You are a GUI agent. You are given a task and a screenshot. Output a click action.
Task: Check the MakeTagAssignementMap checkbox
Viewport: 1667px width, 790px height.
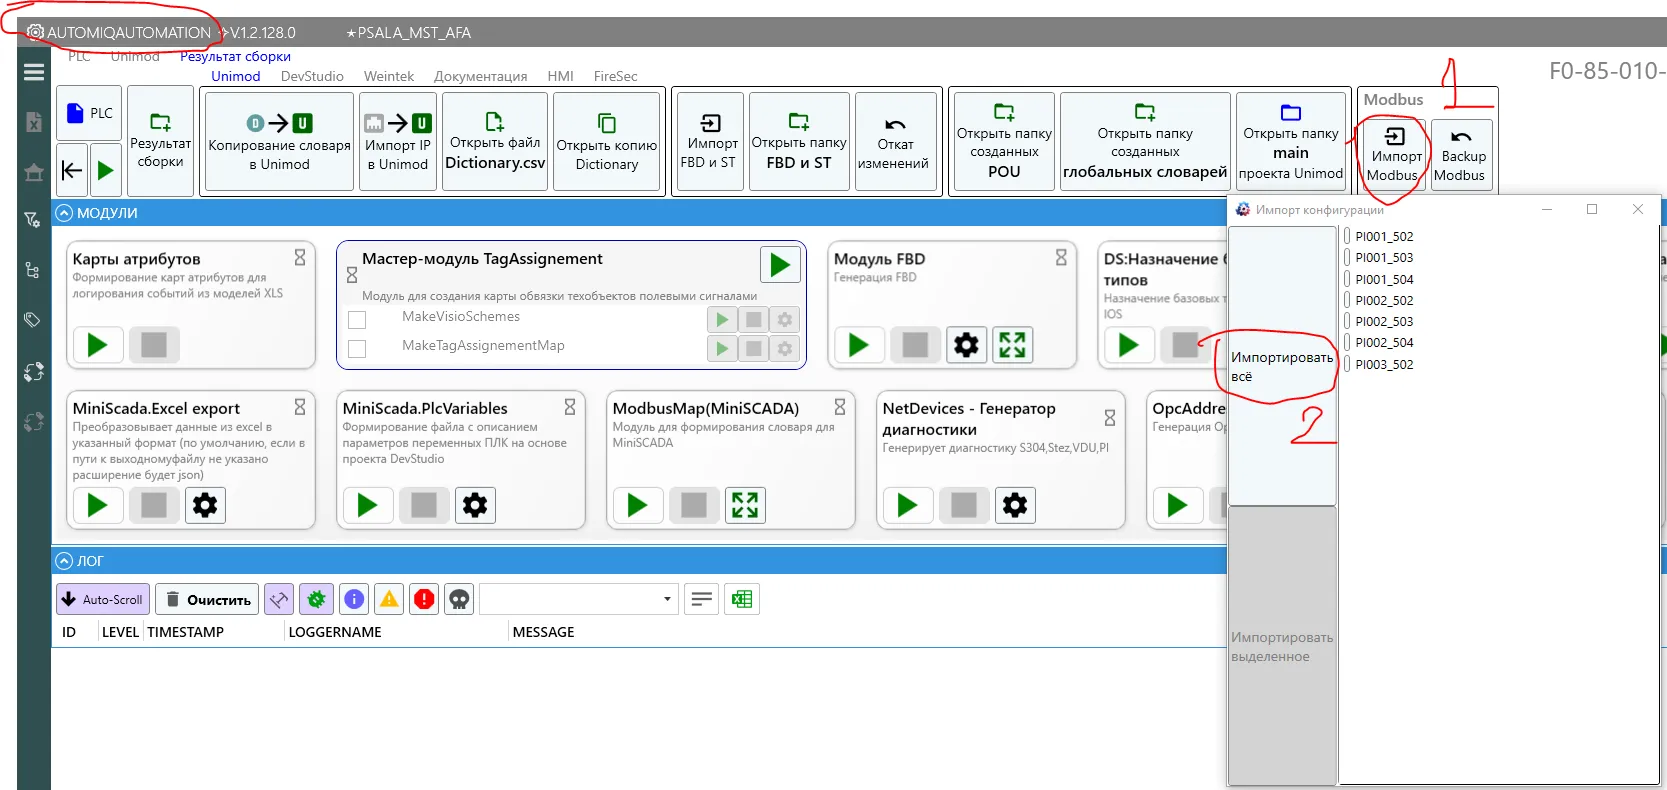coord(357,349)
